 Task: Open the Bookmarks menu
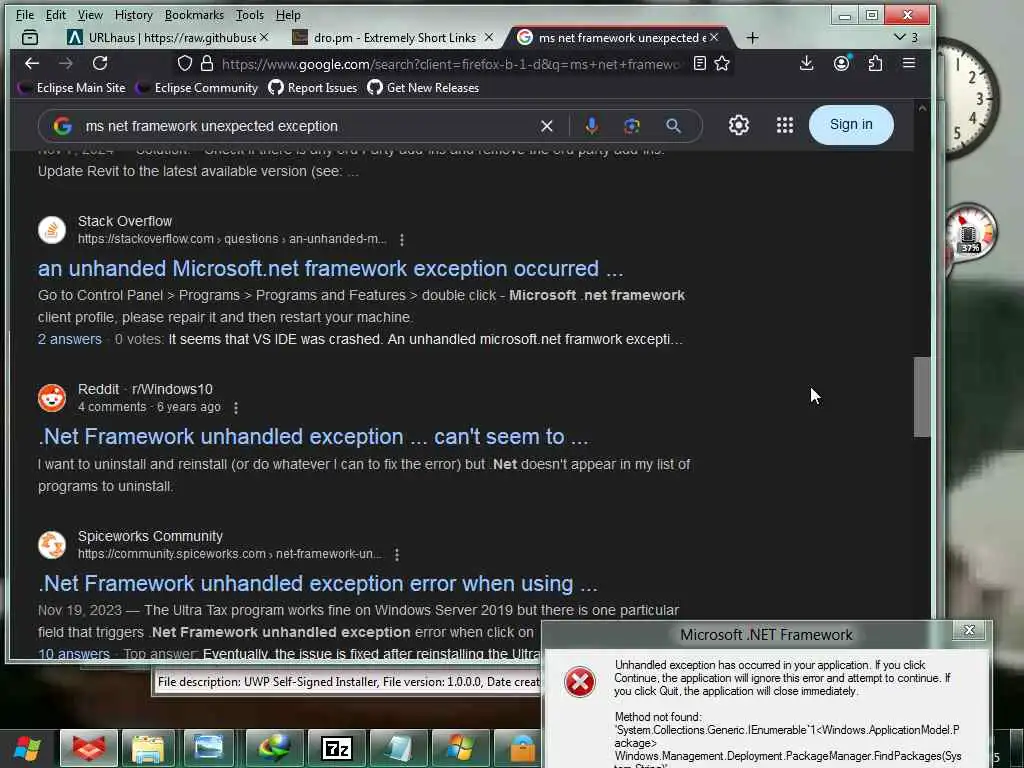tap(194, 14)
